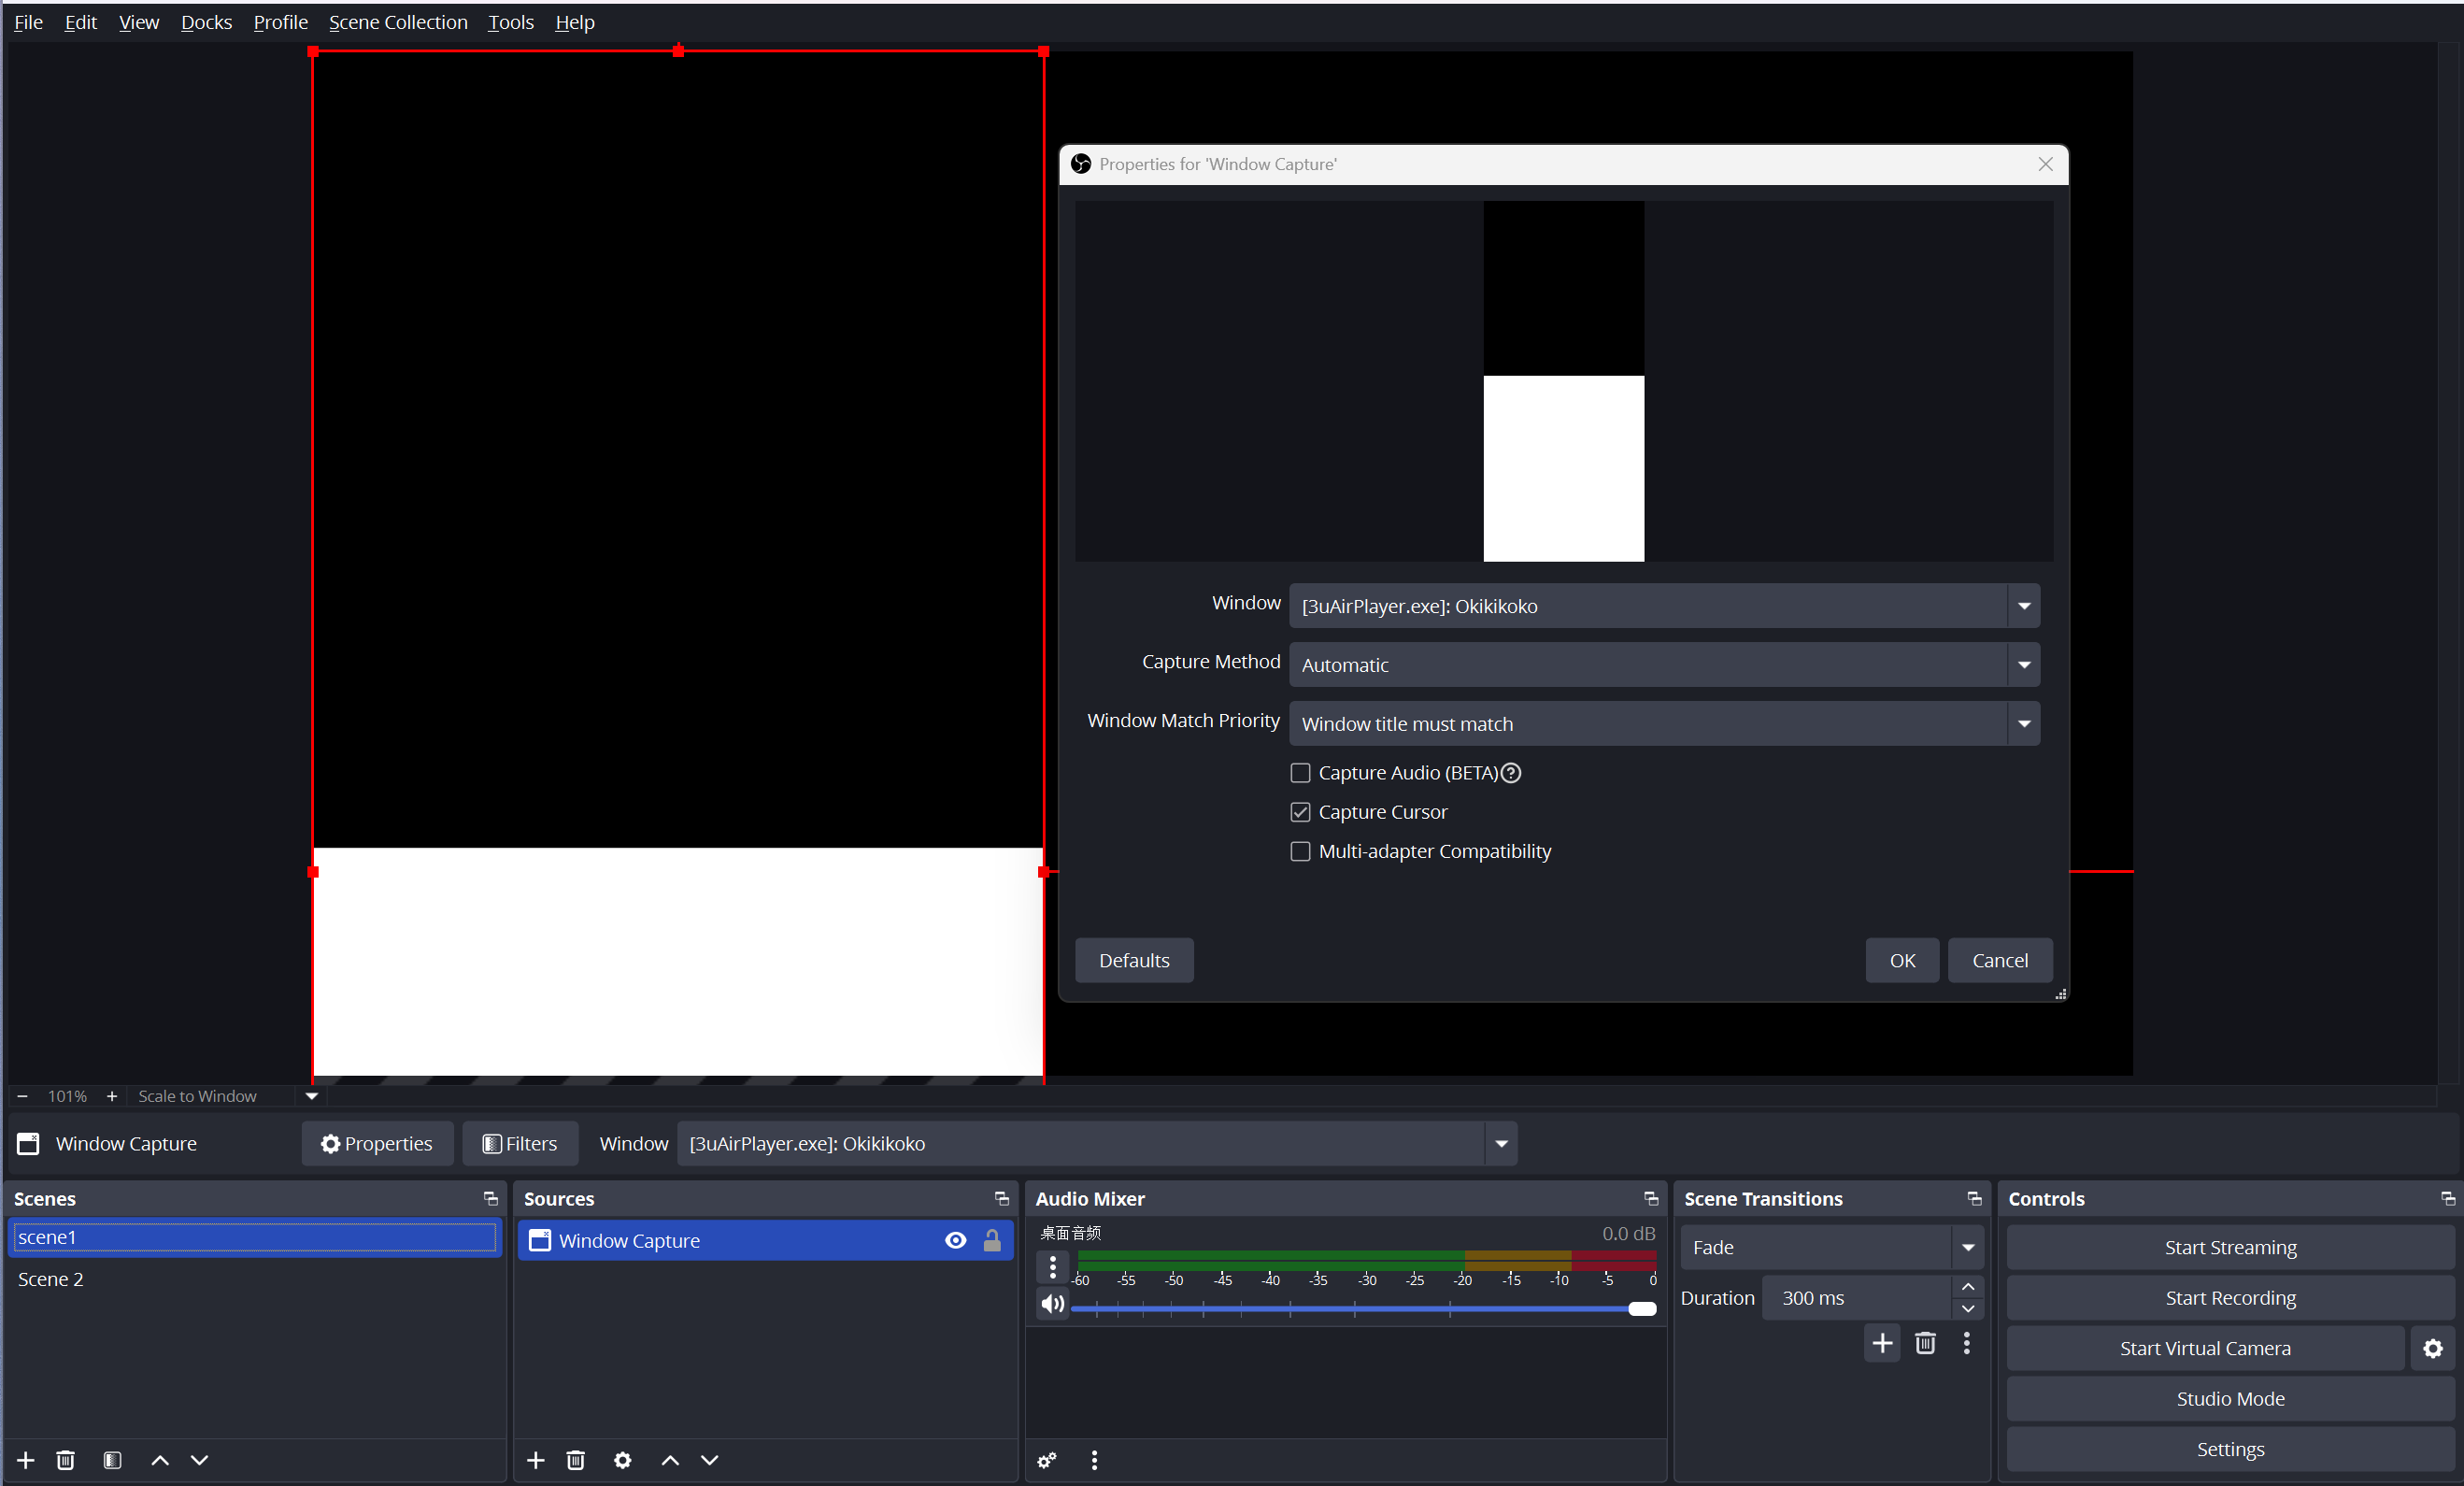Delete the selected source via trash icon
The image size is (2464, 1486).
(576, 1460)
